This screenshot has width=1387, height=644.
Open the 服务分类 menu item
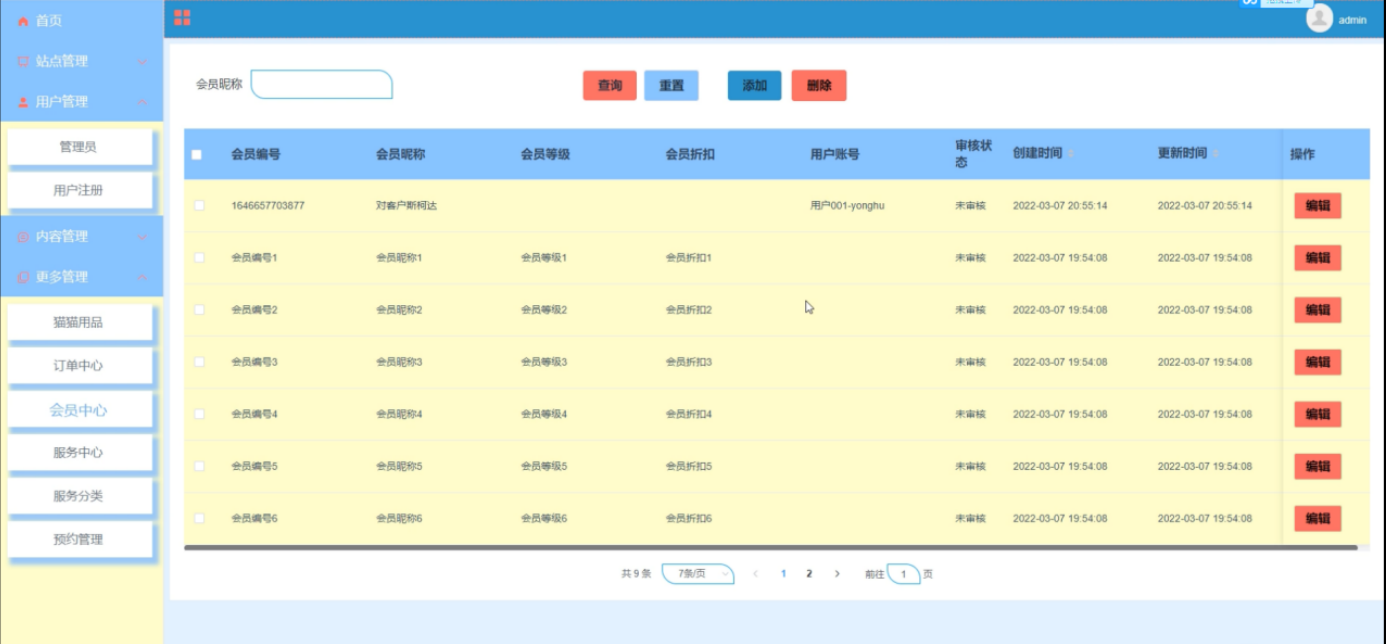click(x=80, y=496)
